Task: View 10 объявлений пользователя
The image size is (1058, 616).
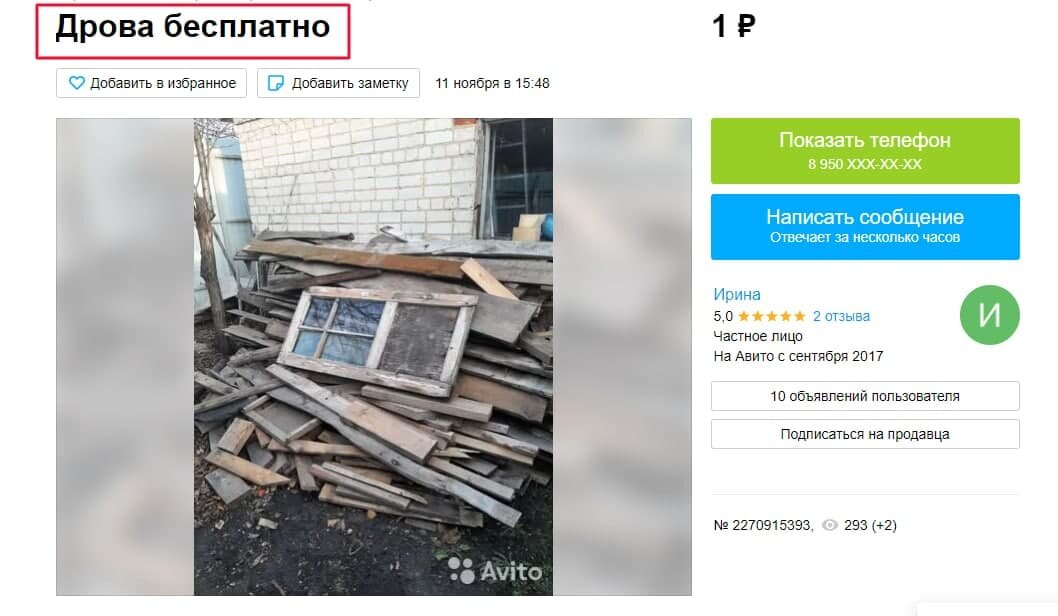Action: click(865, 396)
